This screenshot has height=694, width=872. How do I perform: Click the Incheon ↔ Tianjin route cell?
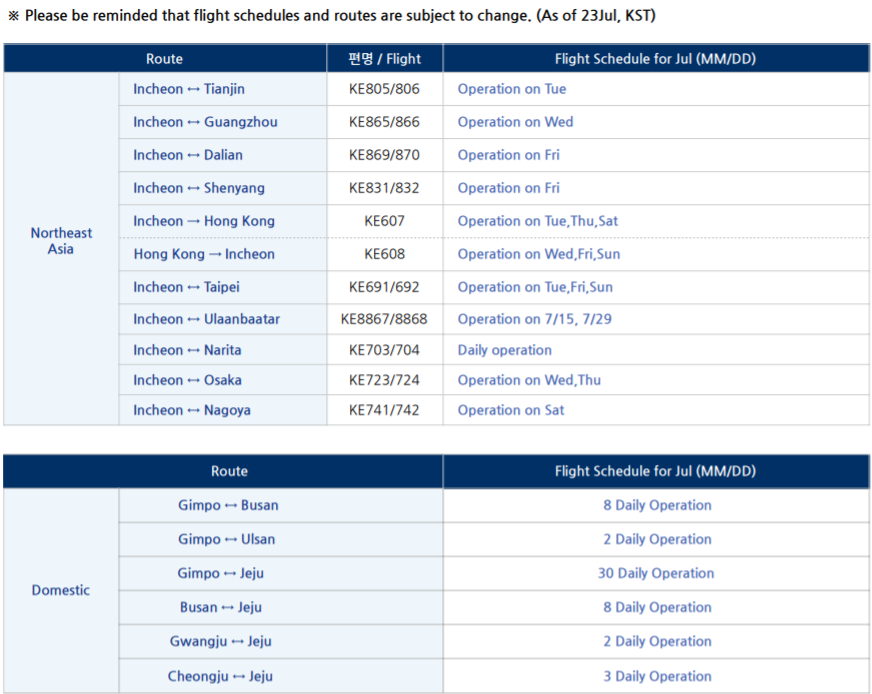pyautogui.click(x=222, y=89)
